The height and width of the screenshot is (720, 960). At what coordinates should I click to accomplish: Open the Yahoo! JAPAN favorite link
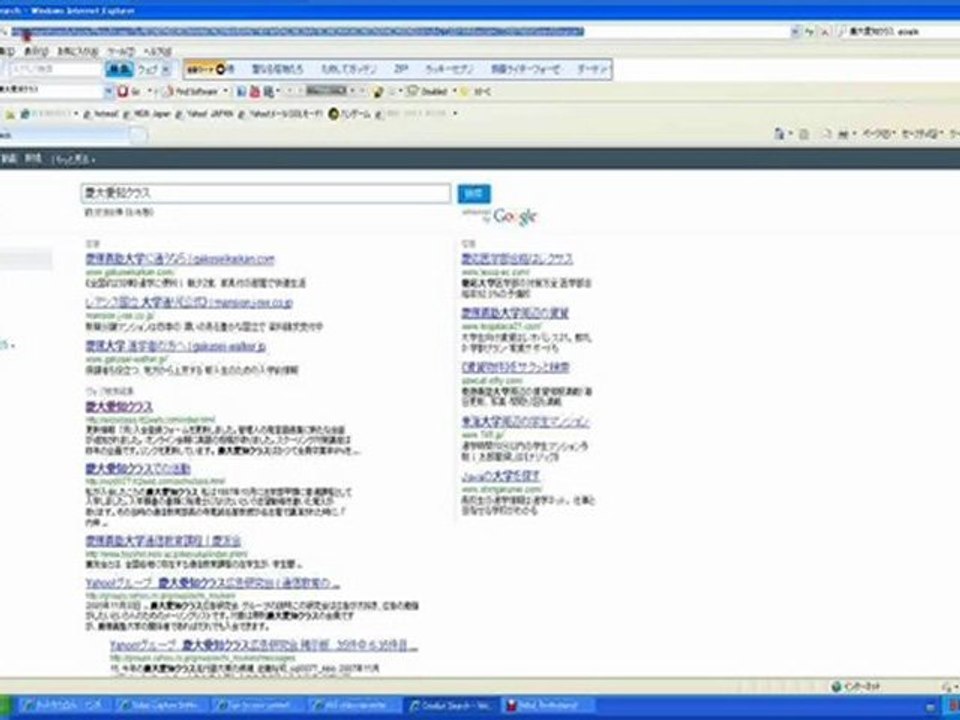click(205, 114)
